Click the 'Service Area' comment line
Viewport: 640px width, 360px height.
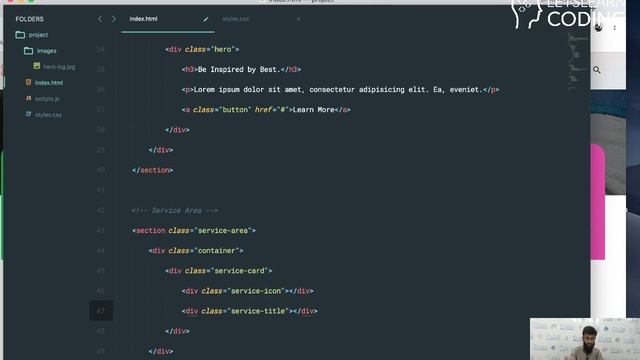pyautogui.click(x=175, y=211)
